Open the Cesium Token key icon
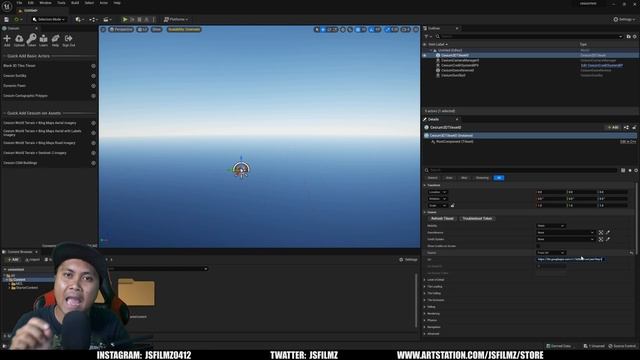640x360 pixels. (31, 40)
